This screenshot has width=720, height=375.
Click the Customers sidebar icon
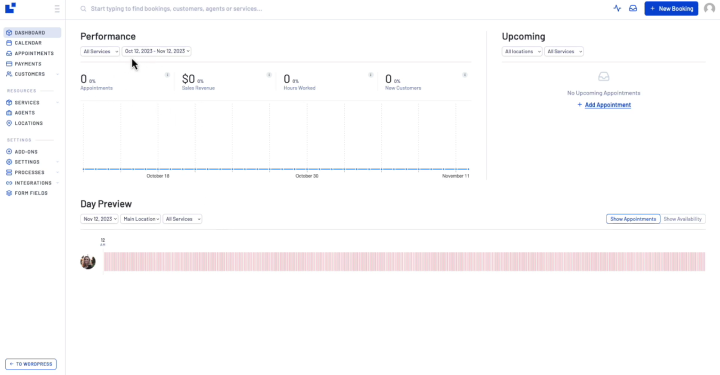tap(9, 74)
